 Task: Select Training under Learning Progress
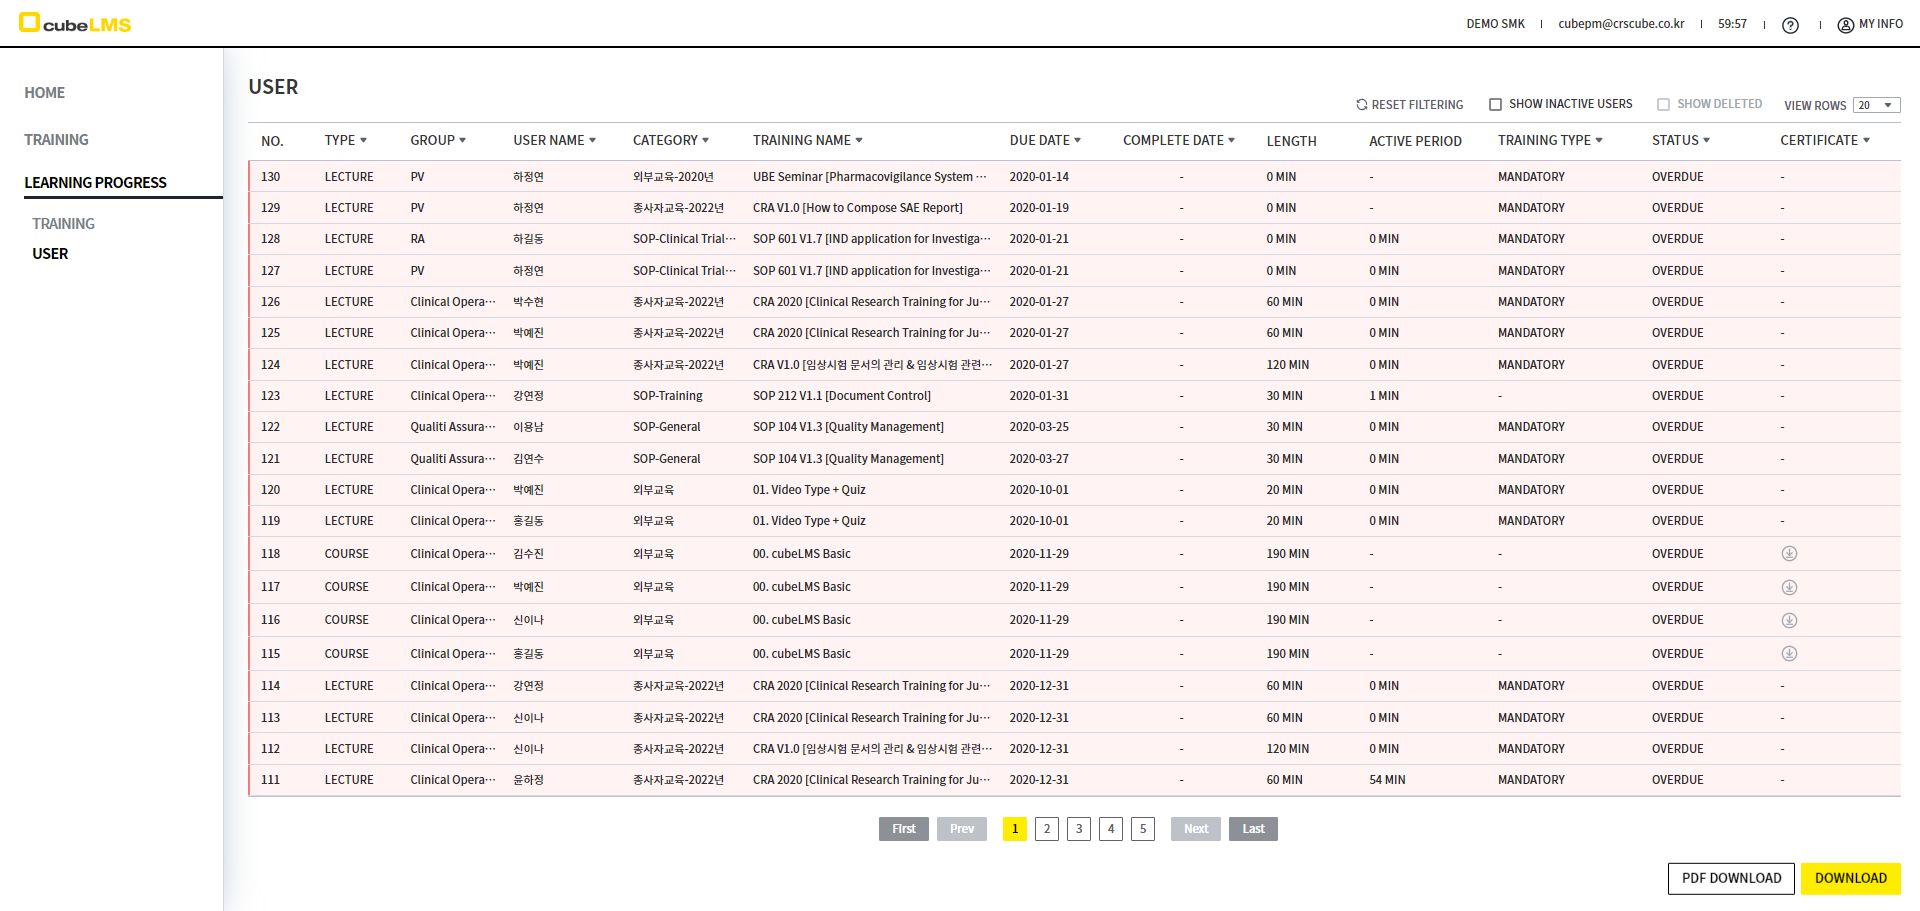pyautogui.click(x=63, y=224)
